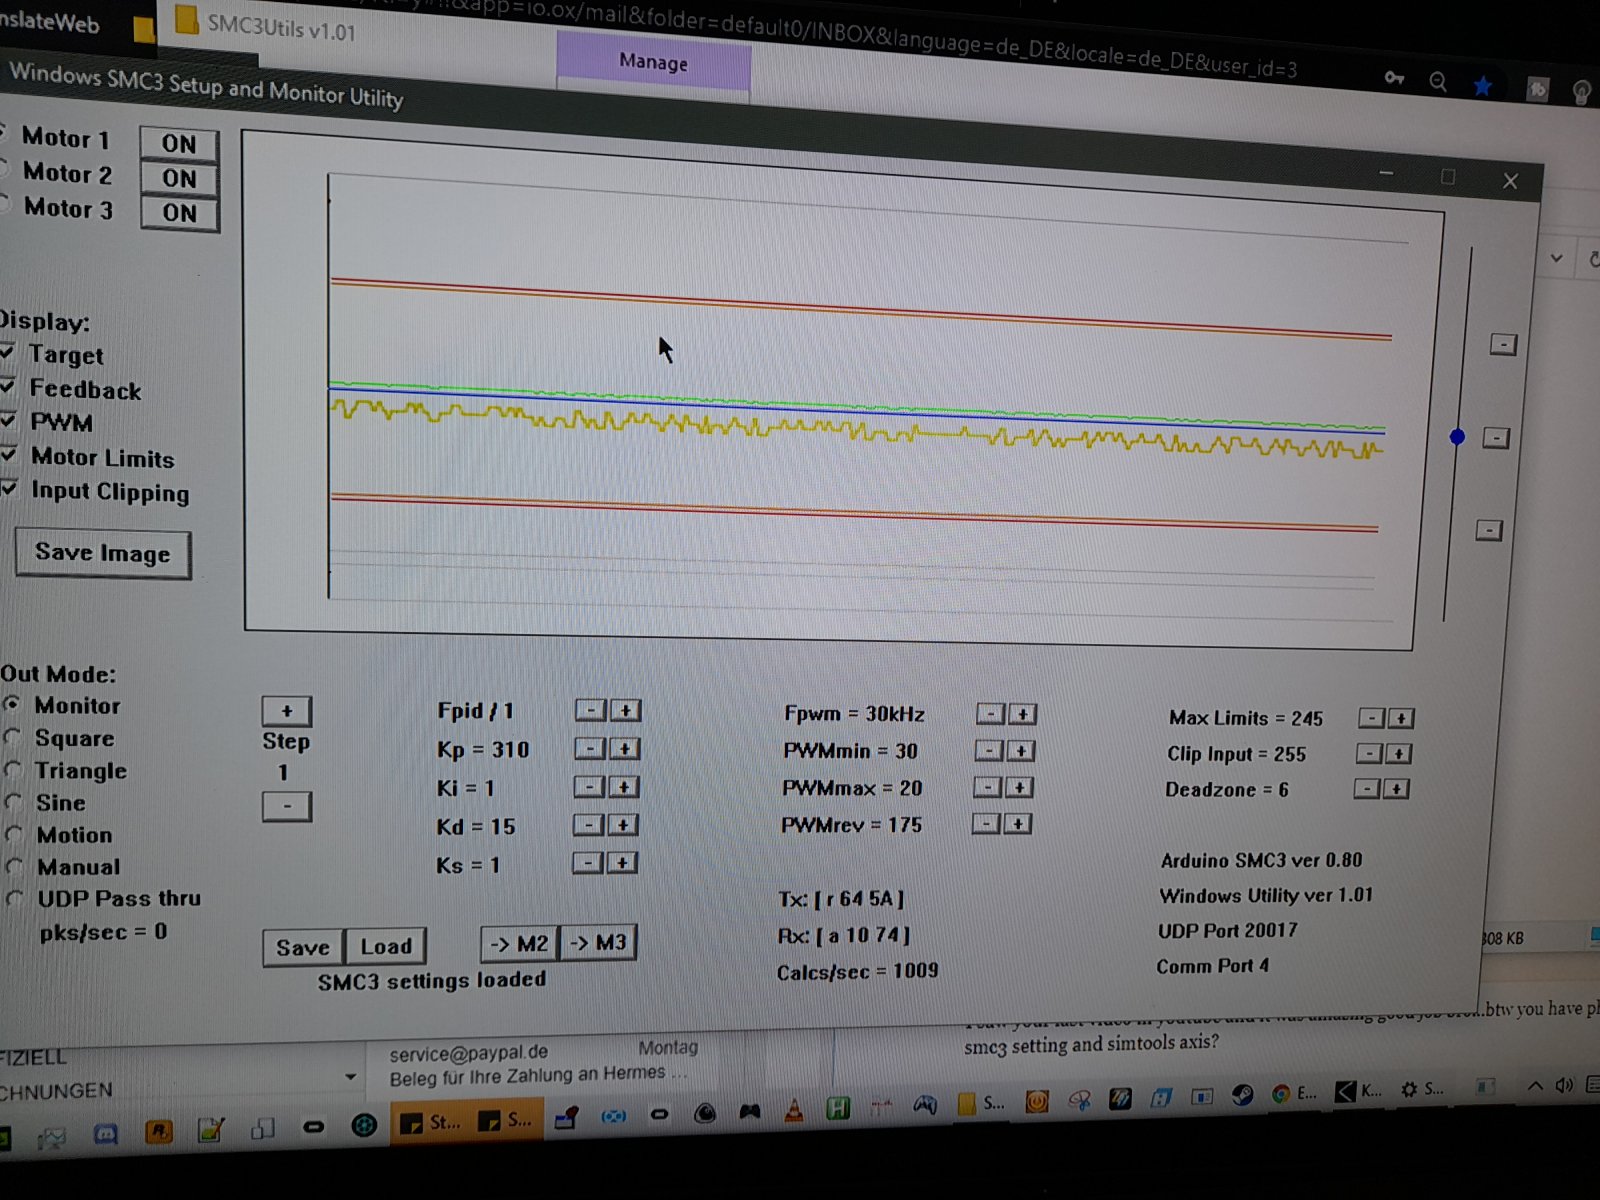The width and height of the screenshot is (1600, 1200).
Task: Toggle the Motor 1 ON button
Action: (x=179, y=143)
